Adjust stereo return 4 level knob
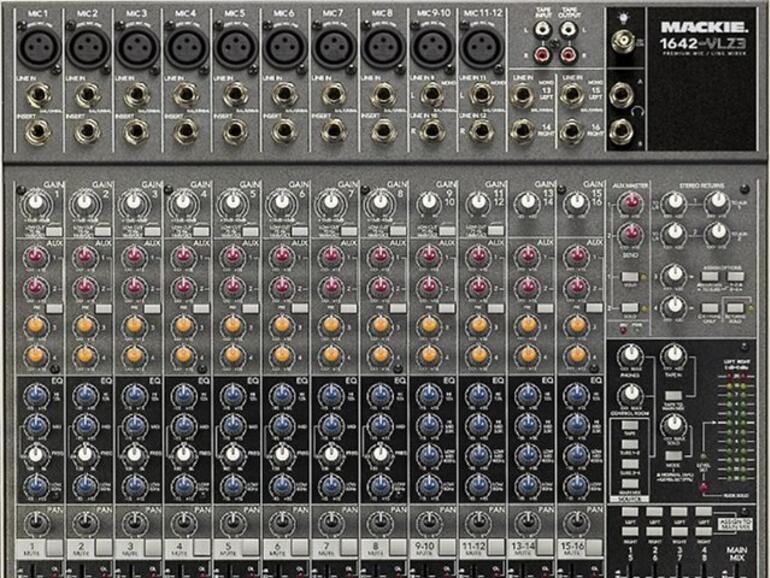The image size is (770, 578). [x=674, y=306]
